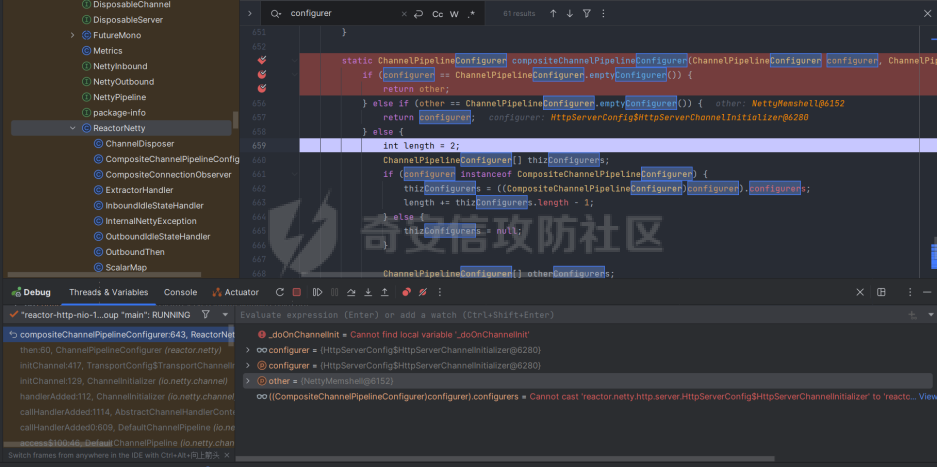Toggle whole Words (W) search option
The height and width of the screenshot is (467, 937).
[x=455, y=14]
